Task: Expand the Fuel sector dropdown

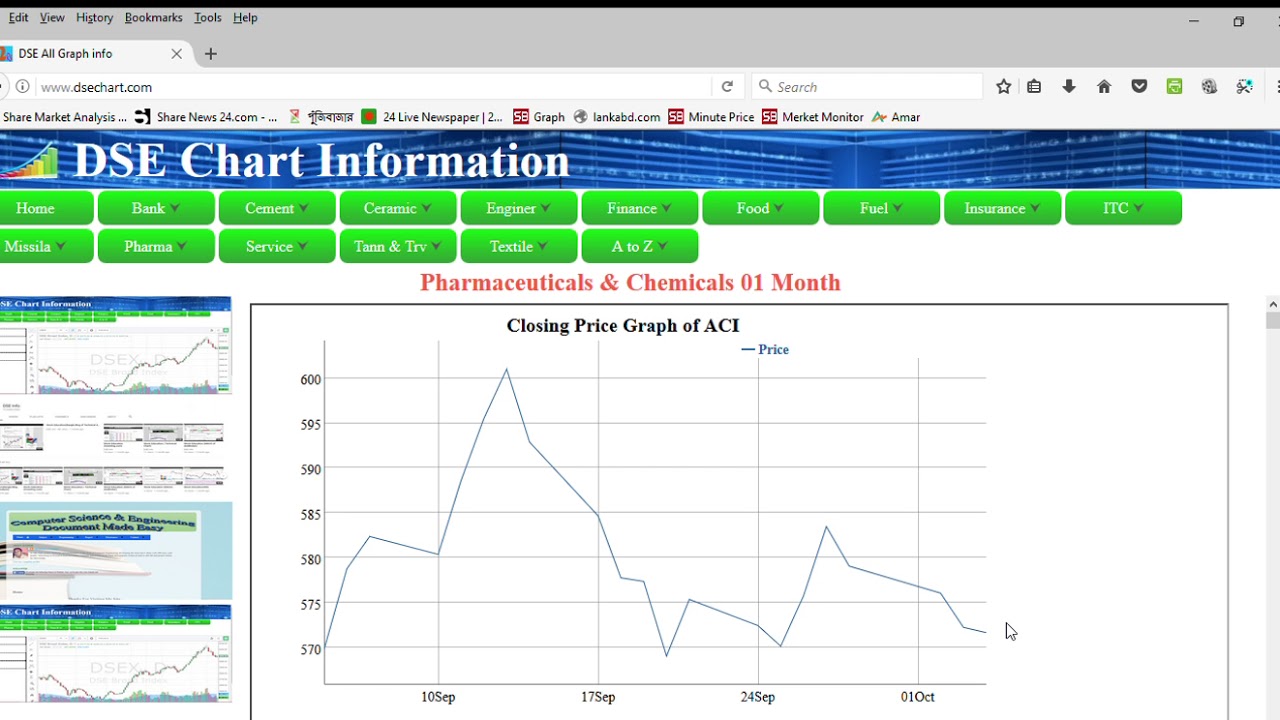Action: tap(882, 208)
